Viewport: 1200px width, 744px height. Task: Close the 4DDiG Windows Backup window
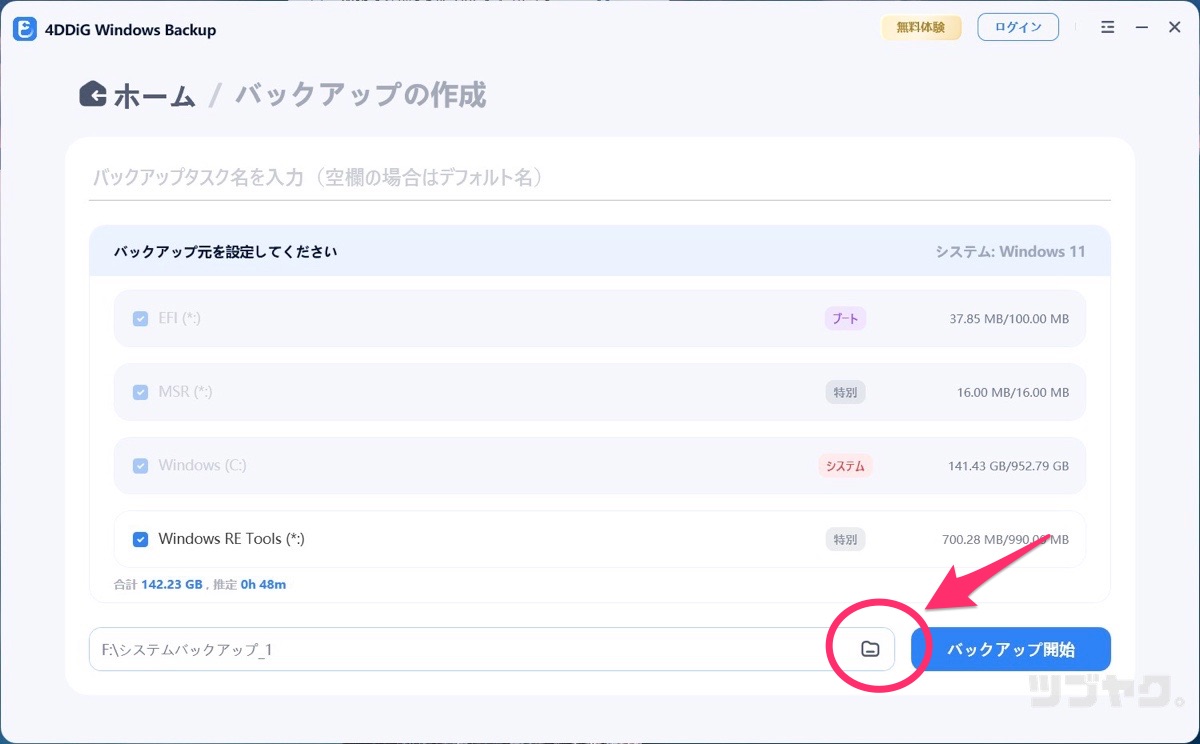click(1175, 28)
